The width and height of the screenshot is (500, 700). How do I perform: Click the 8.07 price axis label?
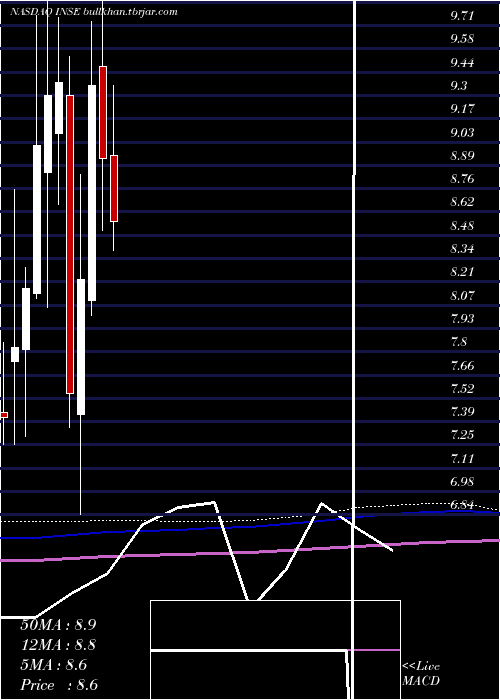pyautogui.click(x=462, y=296)
